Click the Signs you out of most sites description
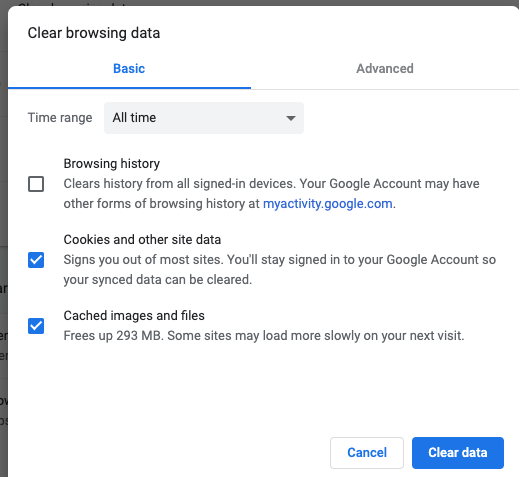The height and width of the screenshot is (477, 519). click(x=280, y=269)
